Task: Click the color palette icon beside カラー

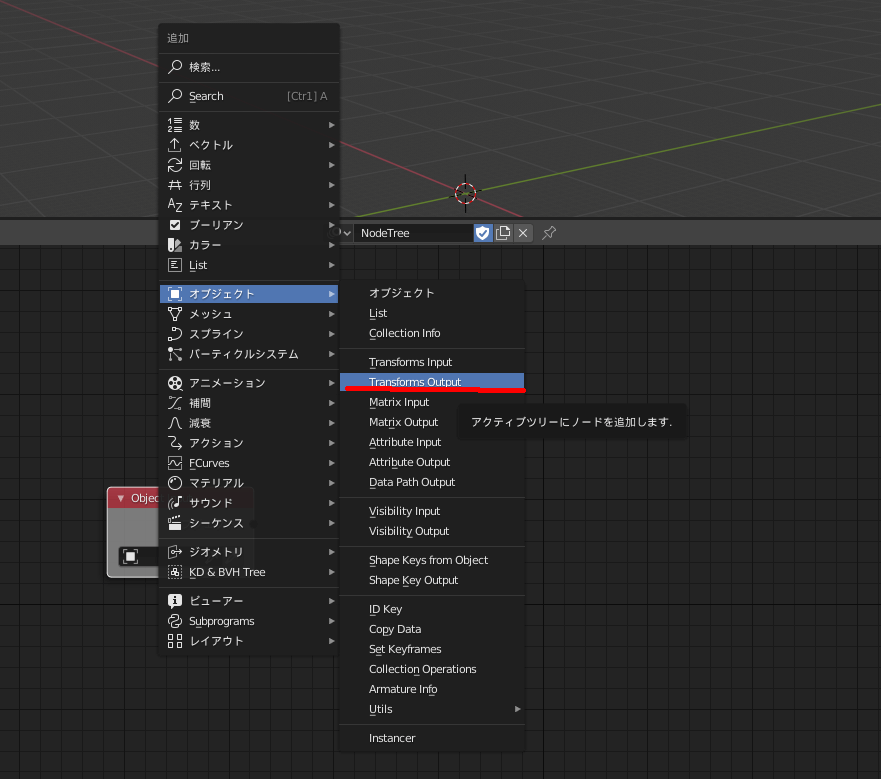Action: pos(175,245)
